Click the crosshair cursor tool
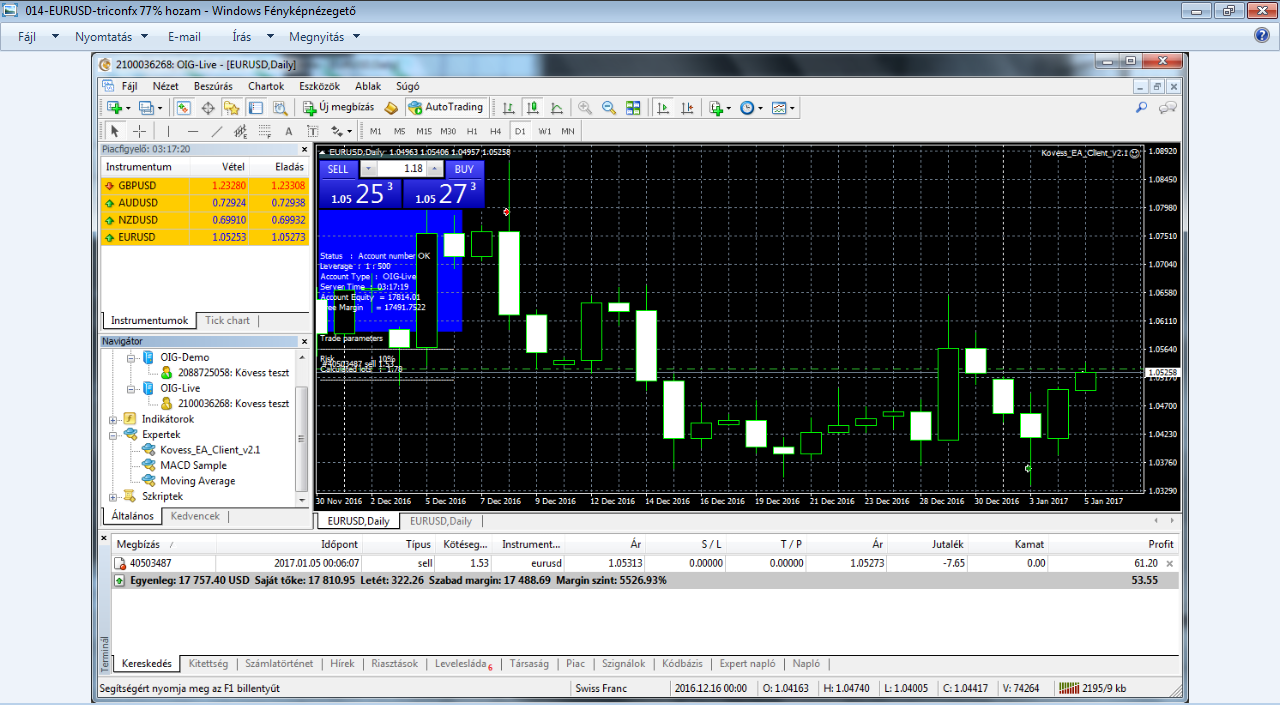The height and width of the screenshot is (705, 1281). pos(139,131)
